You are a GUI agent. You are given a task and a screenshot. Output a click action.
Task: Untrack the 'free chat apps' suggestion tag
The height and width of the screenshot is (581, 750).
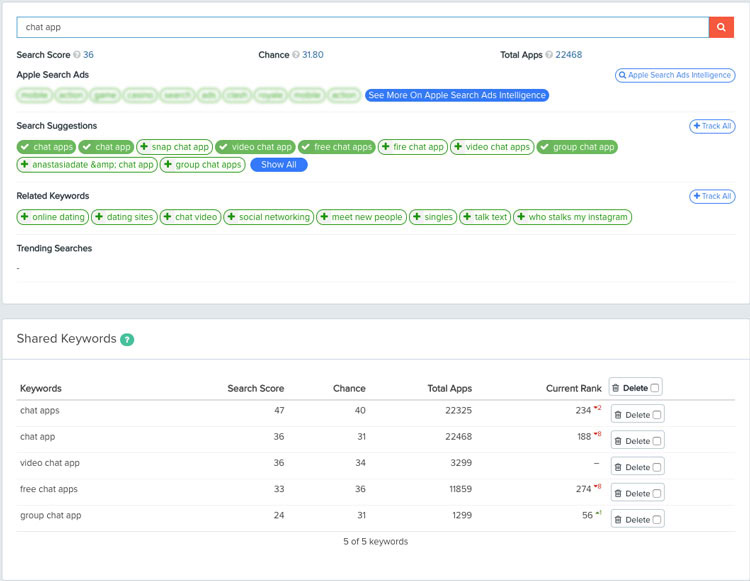click(337, 147)
